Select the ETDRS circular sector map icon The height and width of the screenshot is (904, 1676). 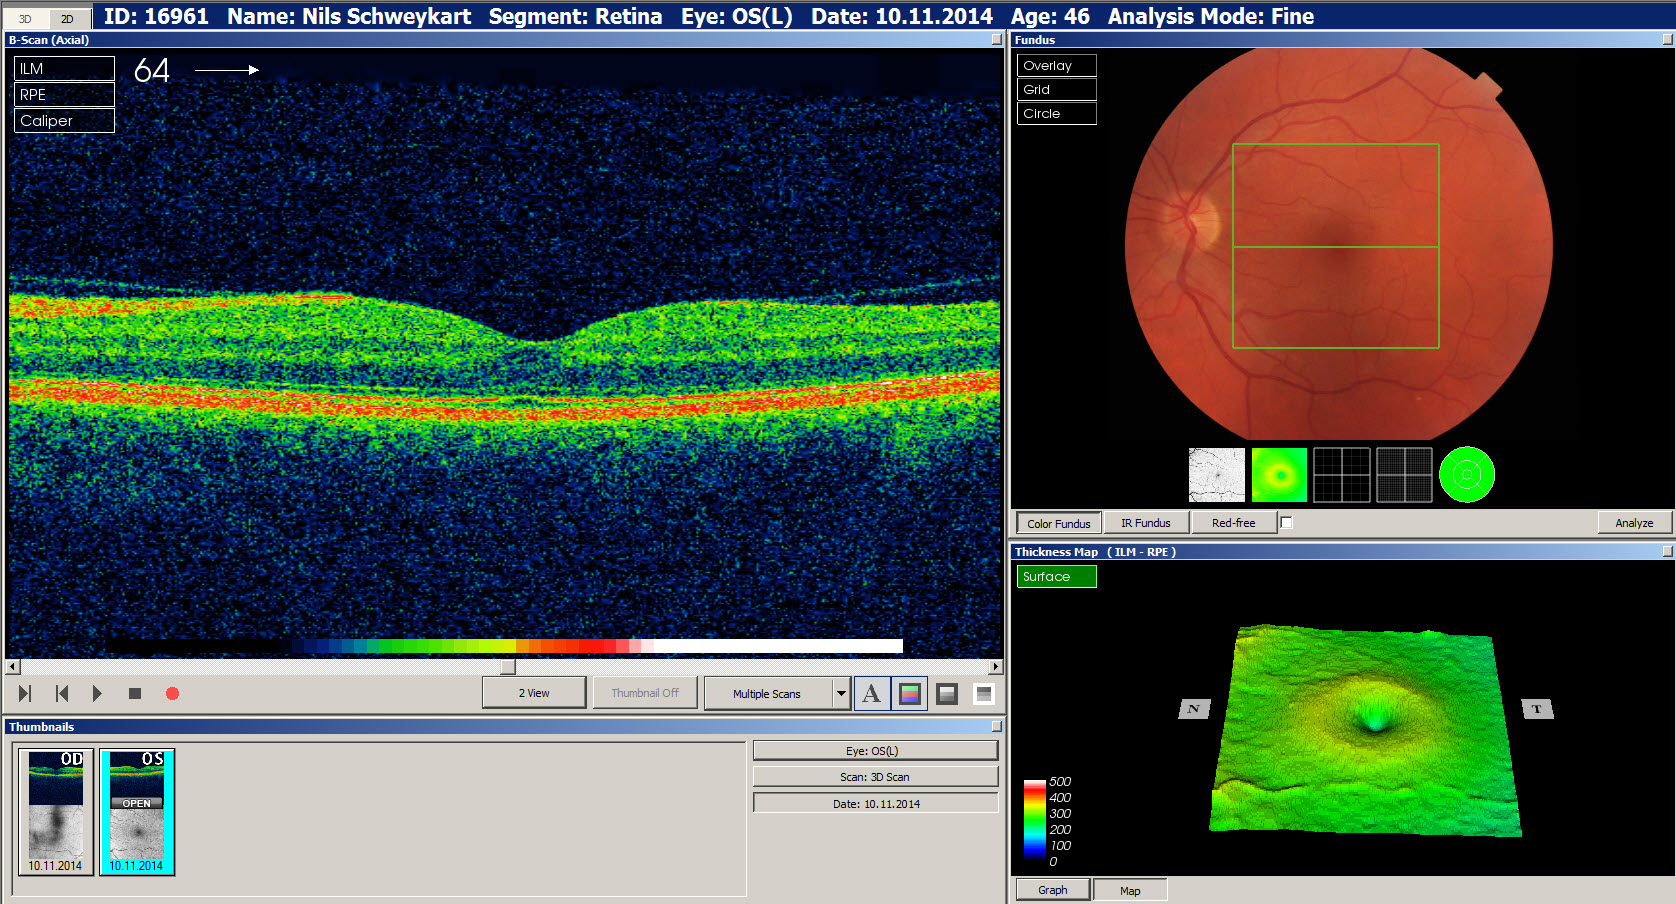1466,474
